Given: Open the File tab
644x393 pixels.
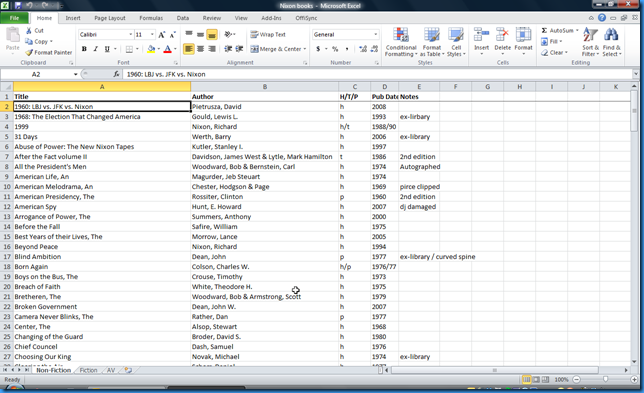Looking at the screenshot, I should [x=14, y=18].
